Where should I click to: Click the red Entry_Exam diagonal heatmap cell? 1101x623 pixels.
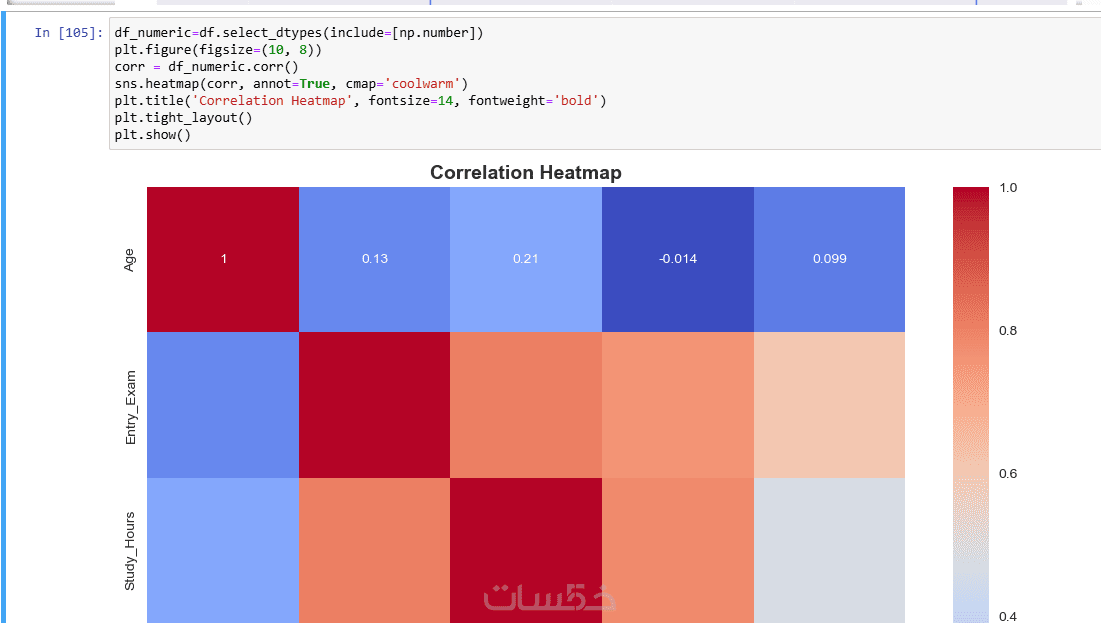click(375, 405)
